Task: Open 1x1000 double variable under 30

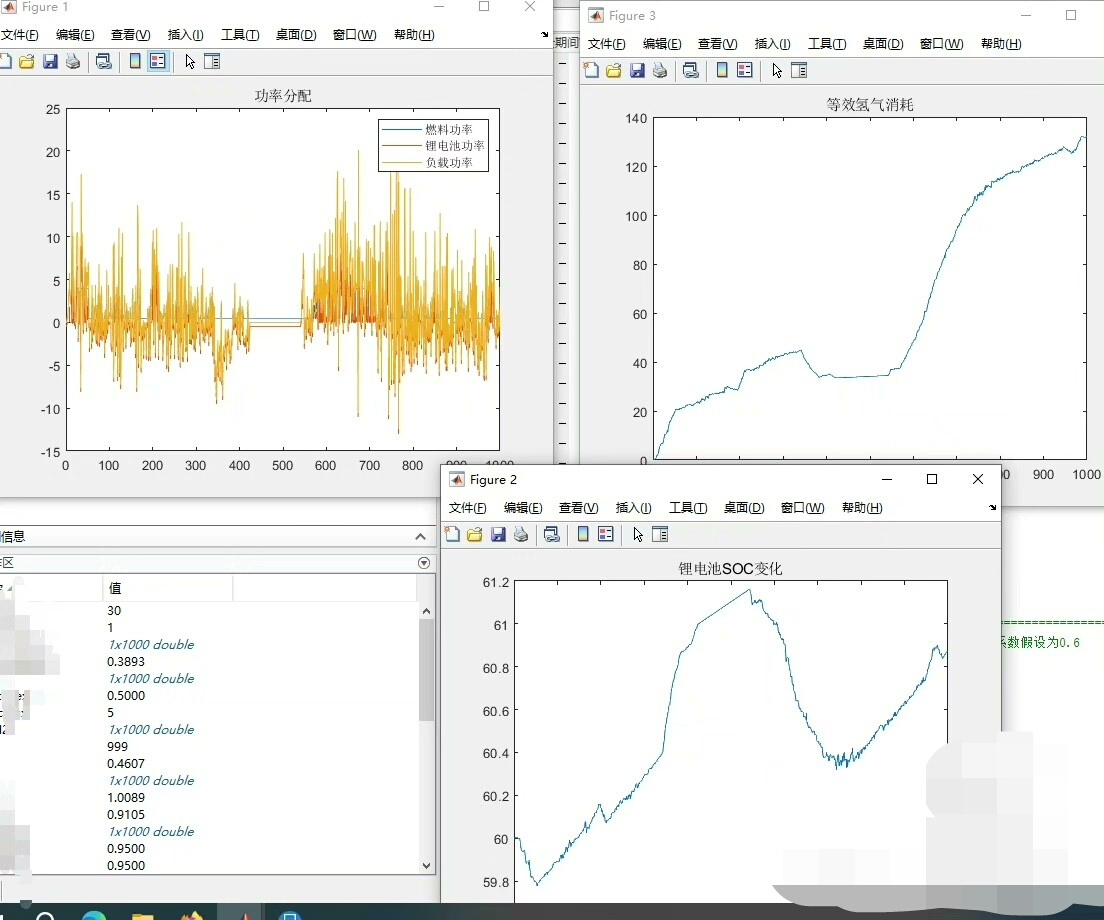Action: (x=151, y=644)
